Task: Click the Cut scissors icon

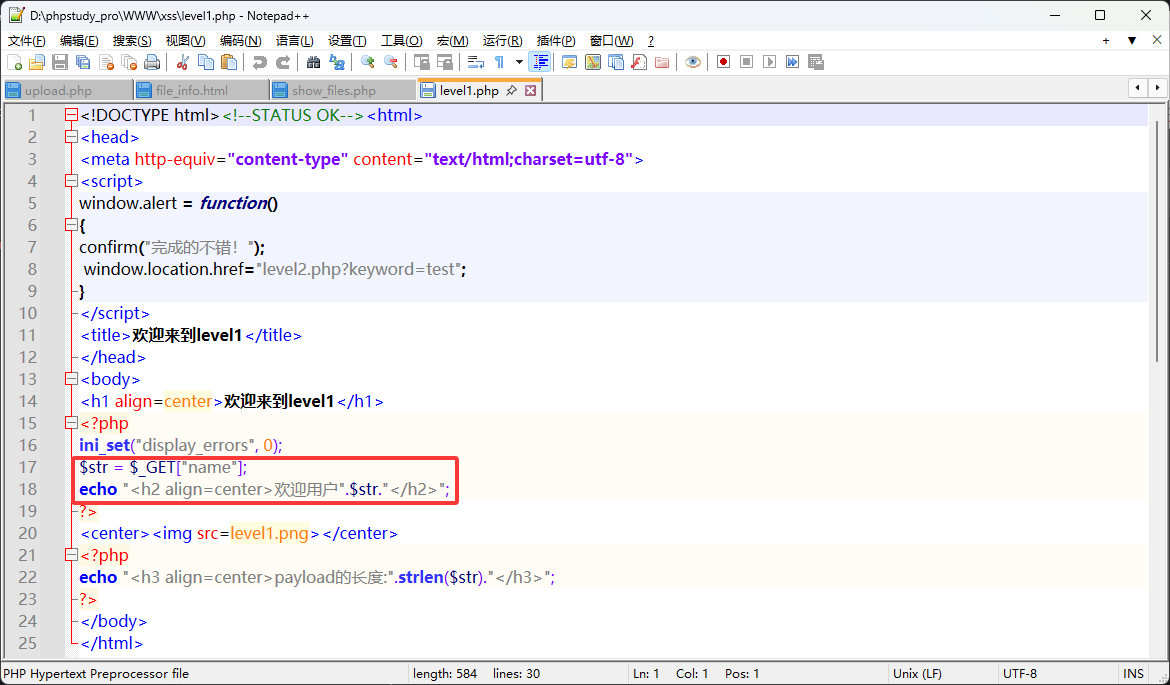Action: [x=182, y=62]
